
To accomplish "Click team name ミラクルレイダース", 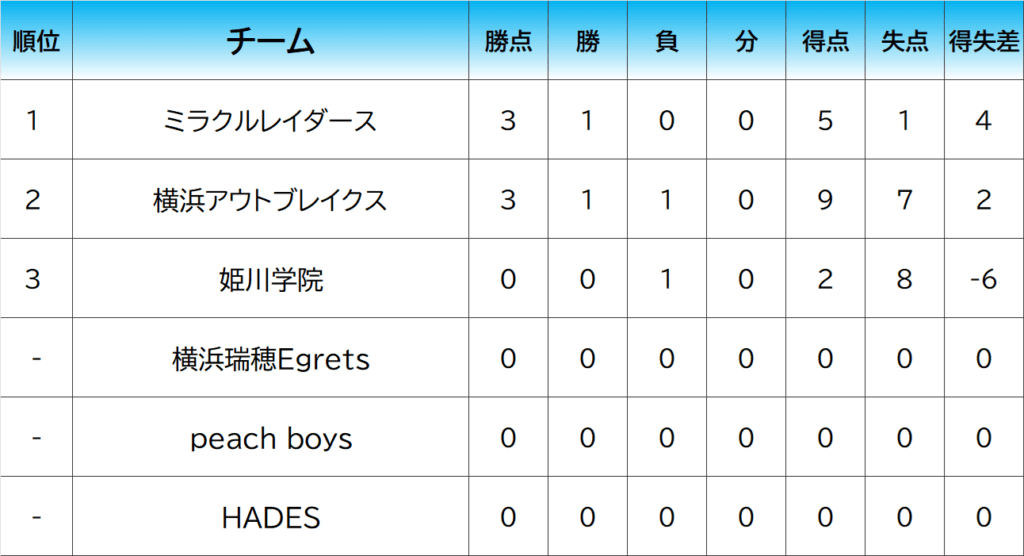I will [270, 121].
